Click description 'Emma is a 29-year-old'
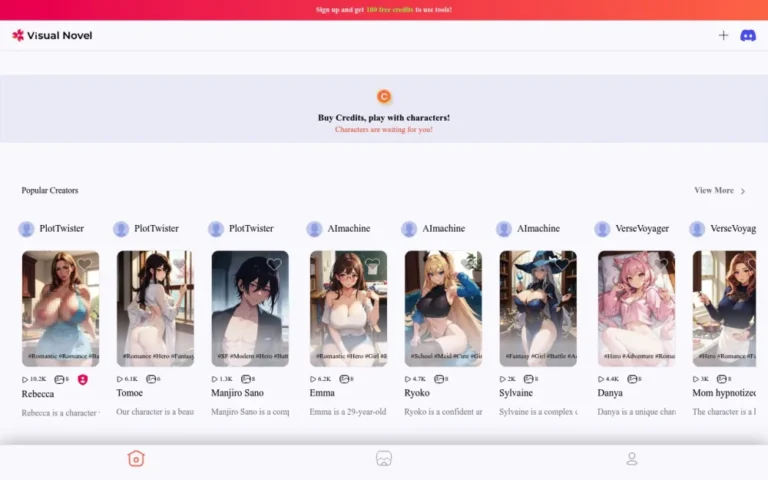 click(348, 412)
